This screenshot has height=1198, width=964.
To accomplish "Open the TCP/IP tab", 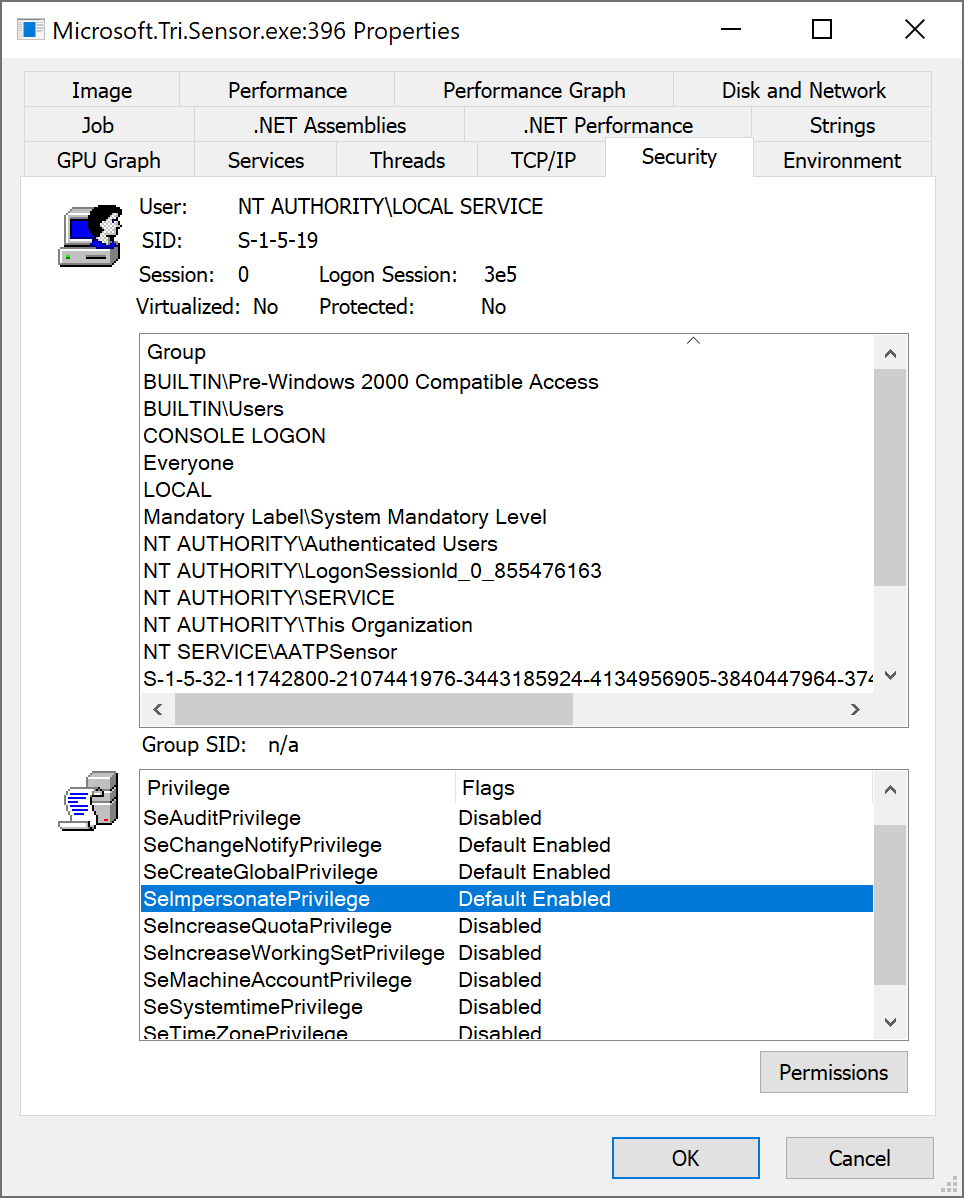I will (x=543, y=160).
